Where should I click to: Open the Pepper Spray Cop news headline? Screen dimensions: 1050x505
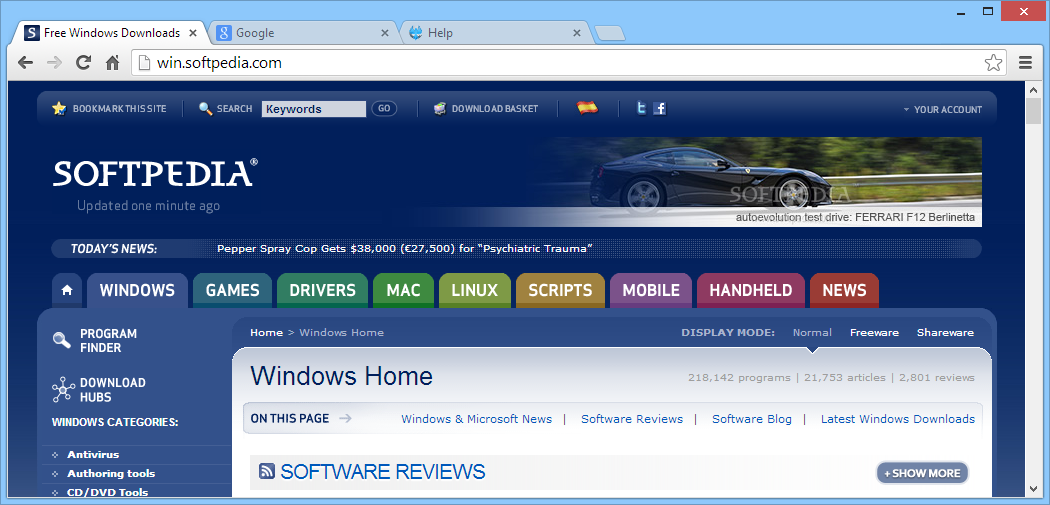pos(405,249)
